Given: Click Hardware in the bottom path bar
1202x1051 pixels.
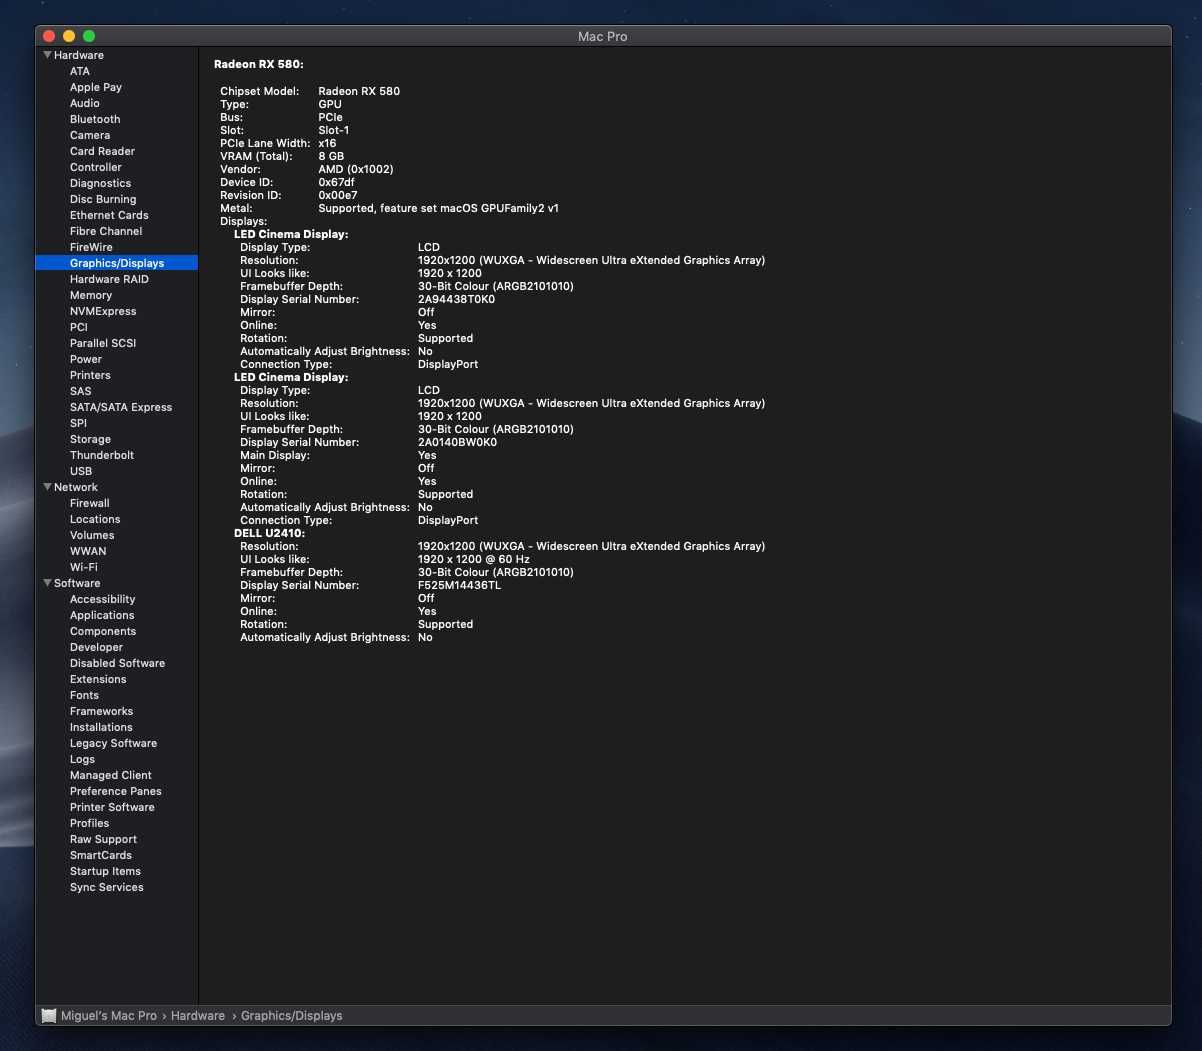Looking at the screenshot, I should click(x=198, y=1015).
